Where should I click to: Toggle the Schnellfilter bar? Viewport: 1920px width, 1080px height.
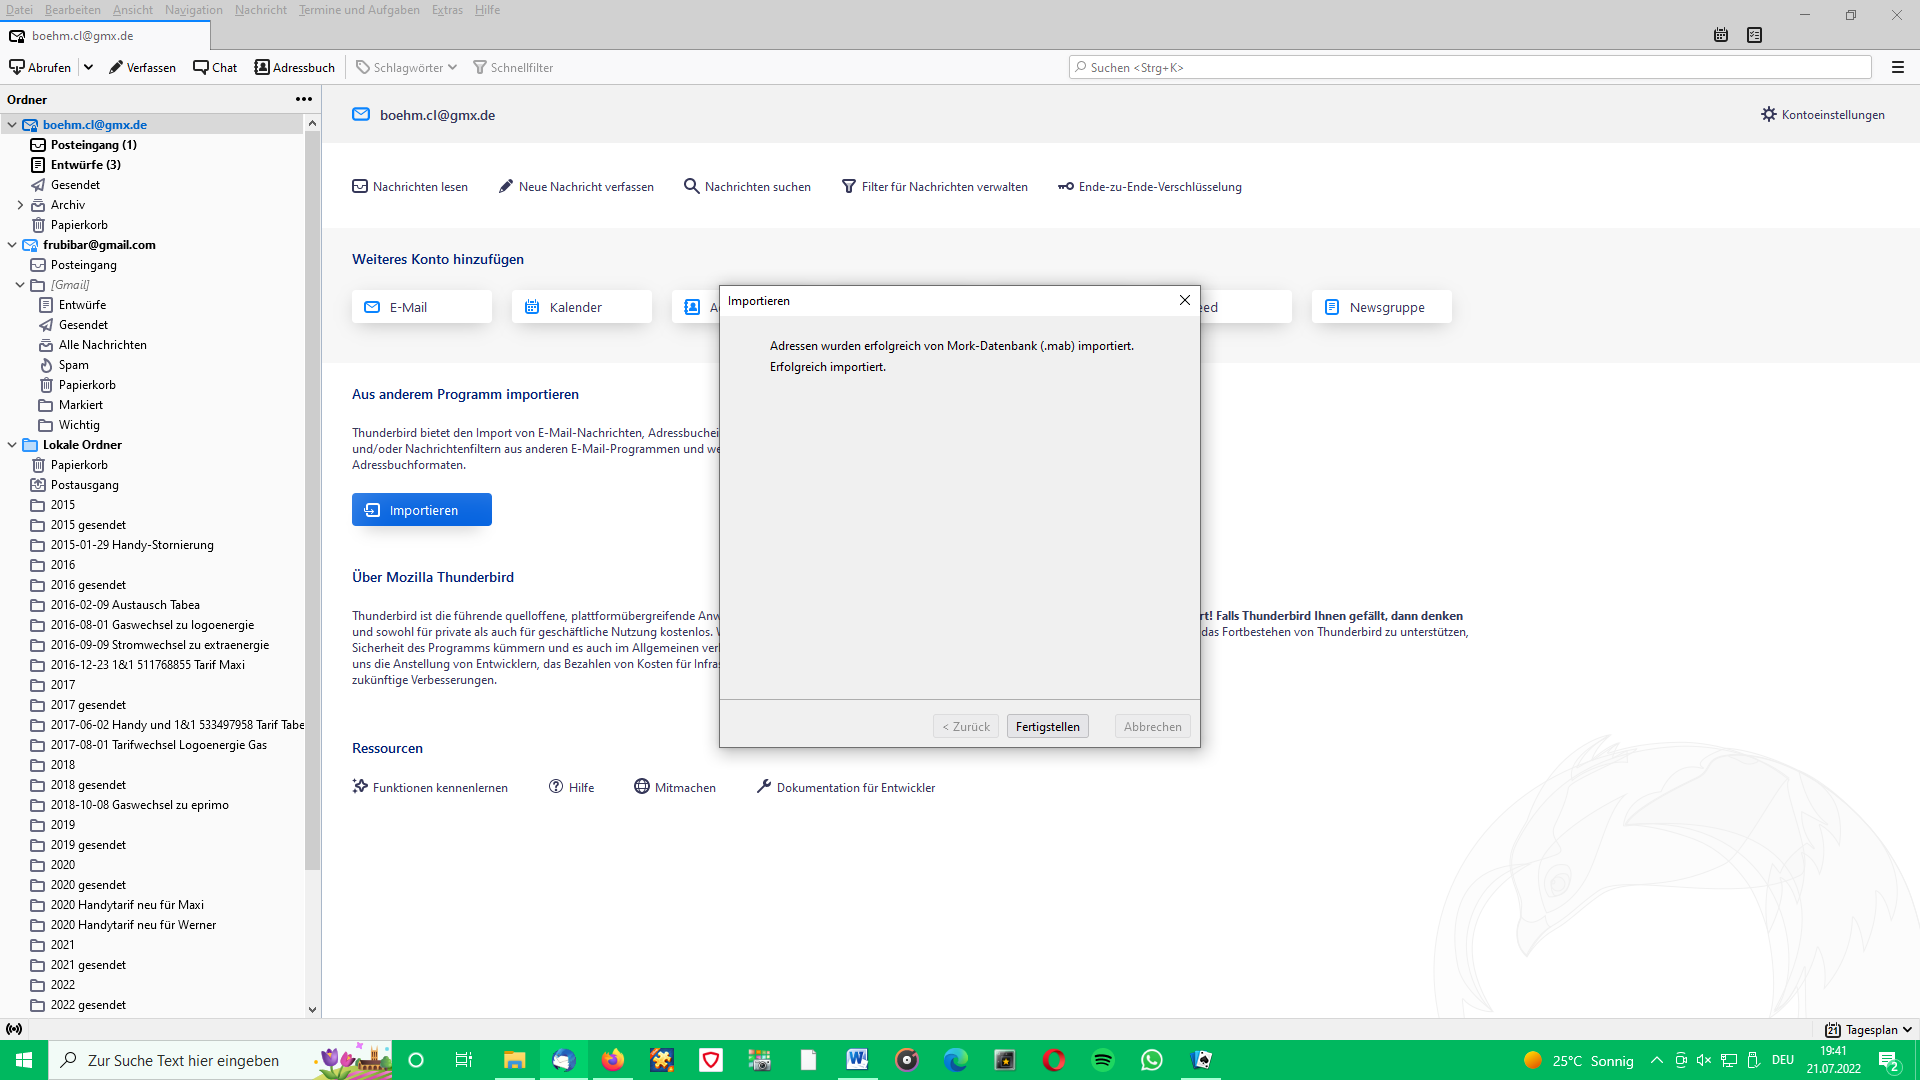(x=513, y=67)
